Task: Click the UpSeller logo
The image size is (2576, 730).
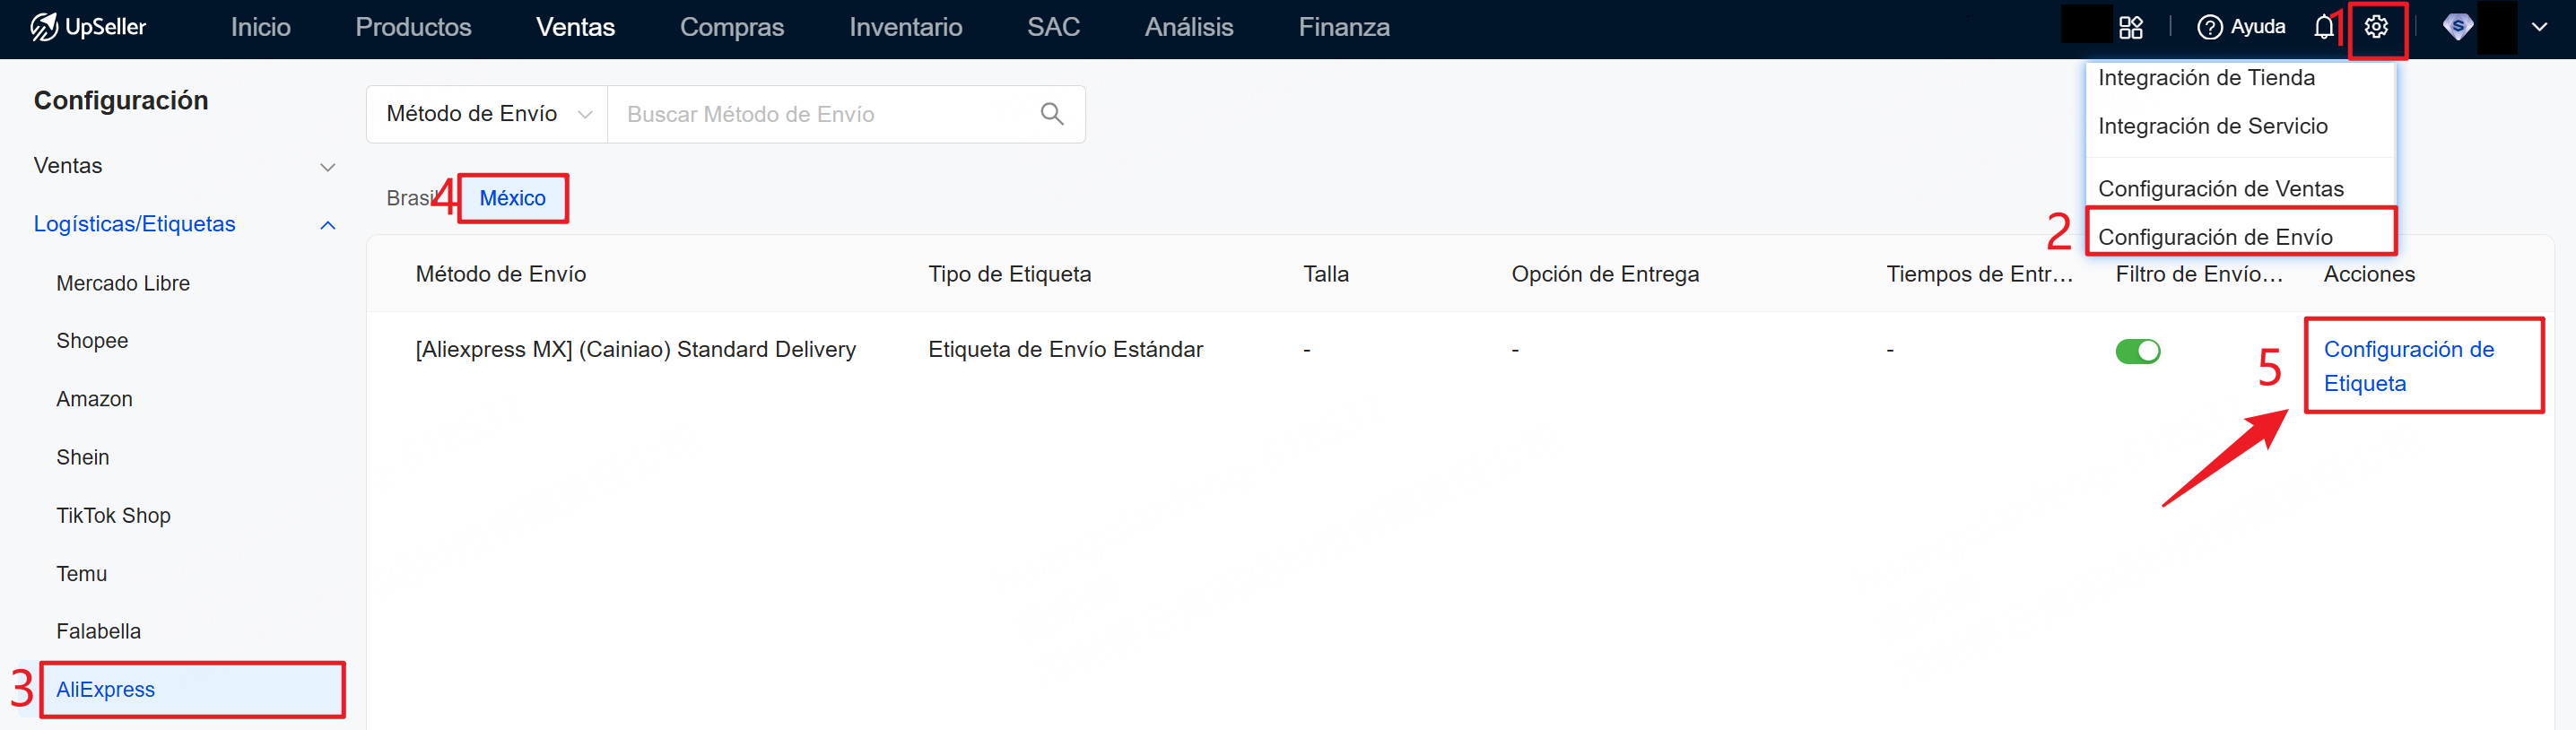Action: (88, 27)
